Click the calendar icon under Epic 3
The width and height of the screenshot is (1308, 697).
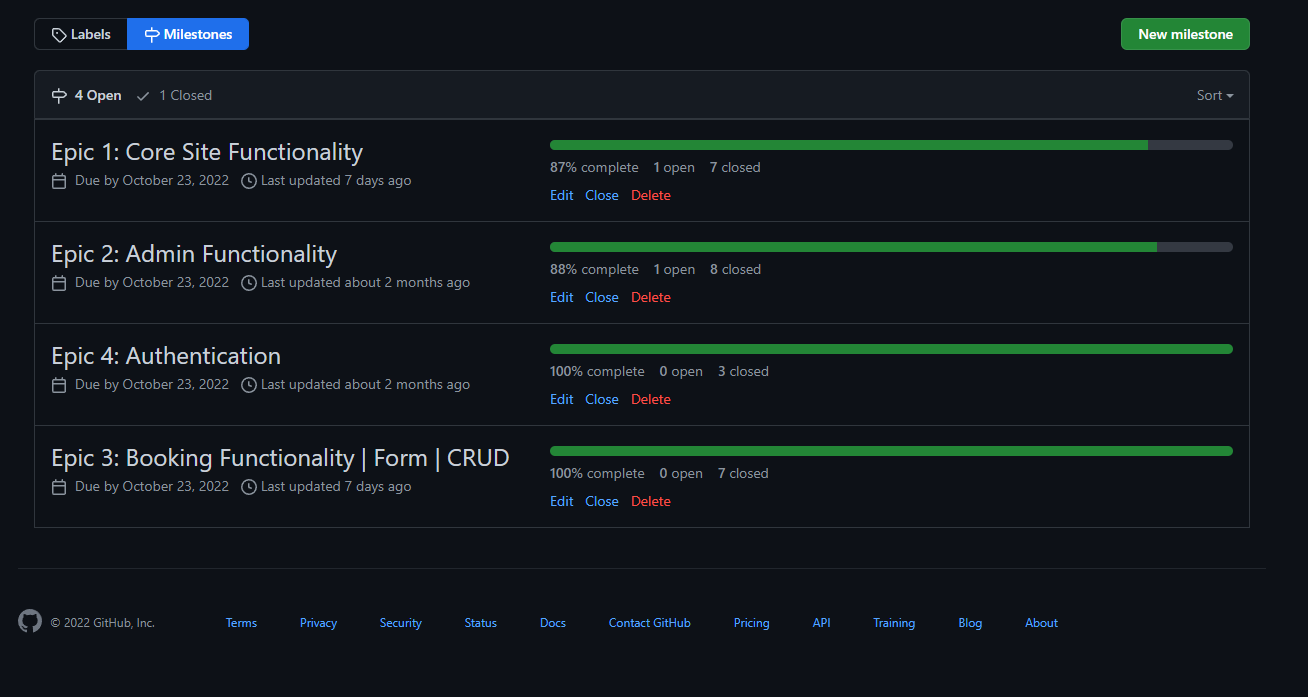coord(59,487)
